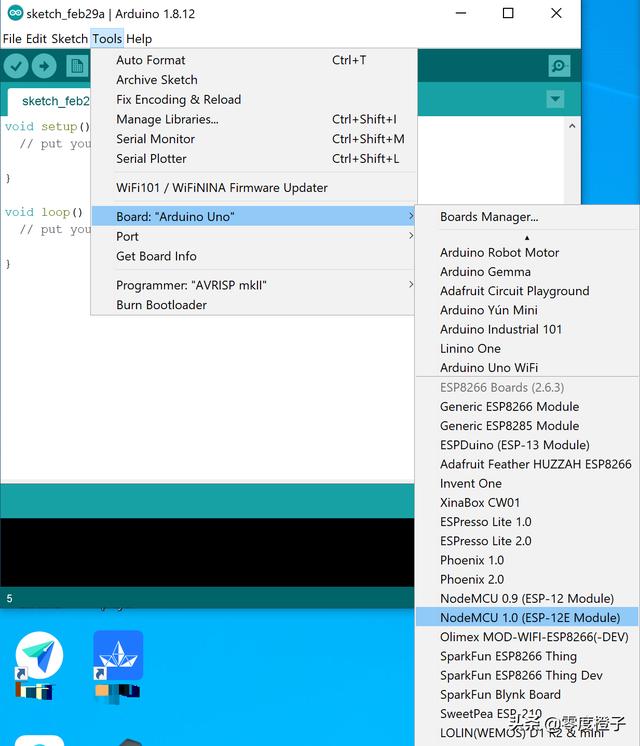Select Generic ESP8285 Module
The image size is (640, 746).
(527, 425)
